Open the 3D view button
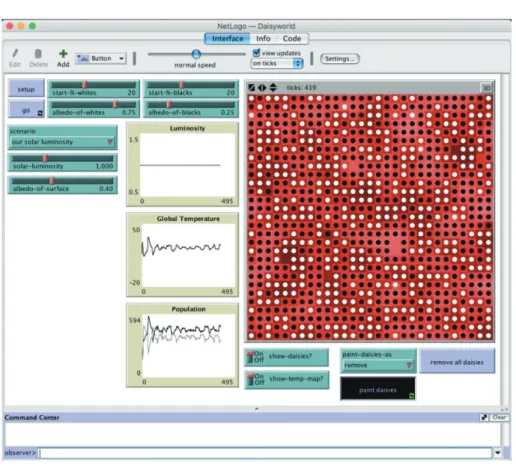Screen dimensions: 516x469 (486, 88)
